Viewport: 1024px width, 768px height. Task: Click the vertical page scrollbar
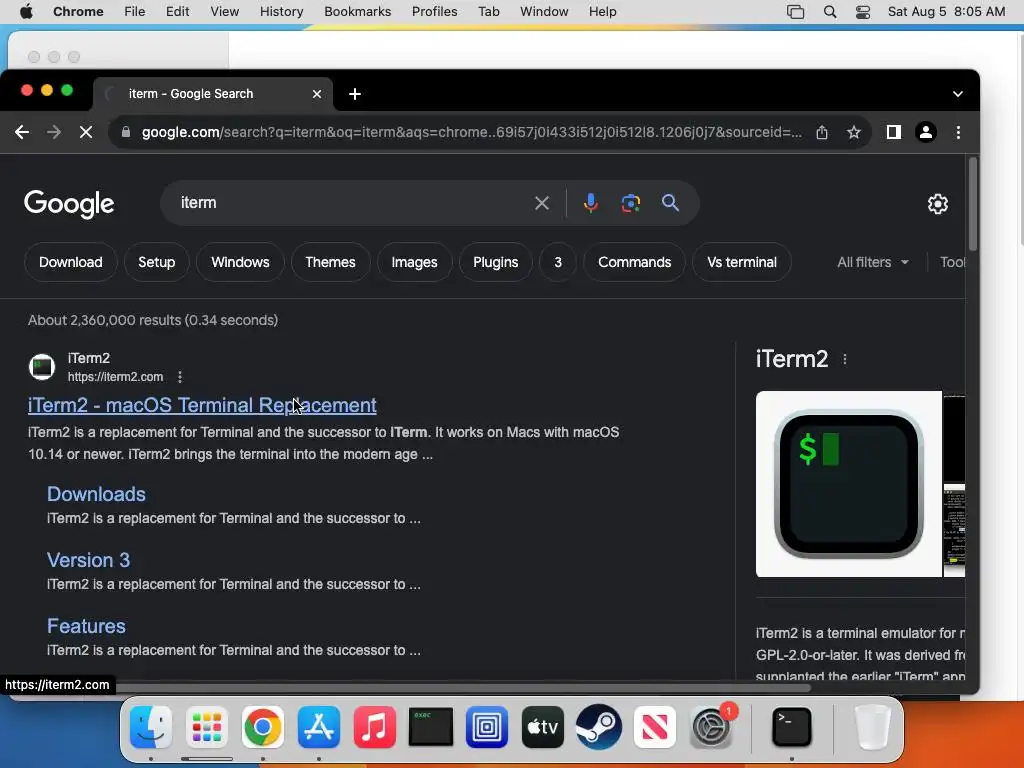pos(972,204)
